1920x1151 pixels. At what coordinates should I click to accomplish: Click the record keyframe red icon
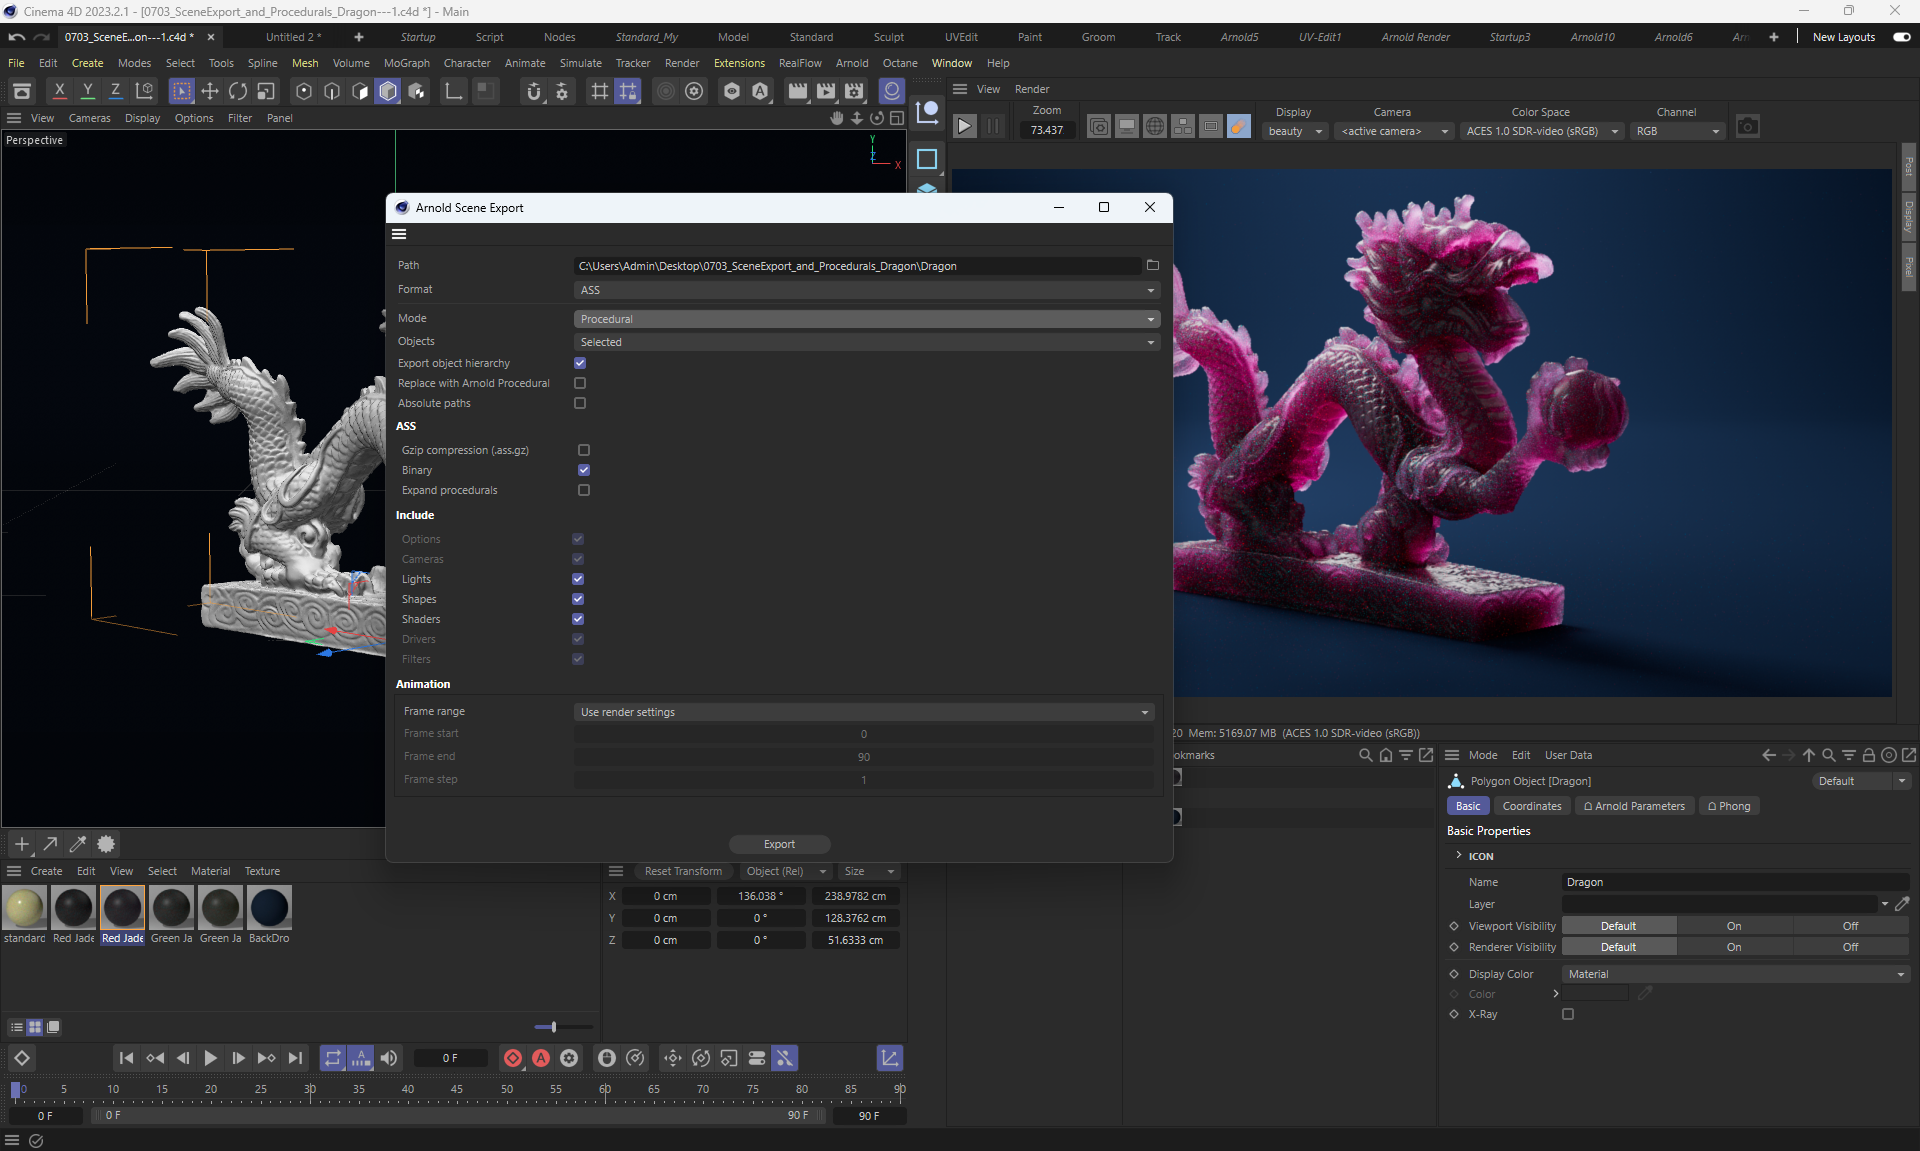tap(513, 1058)
